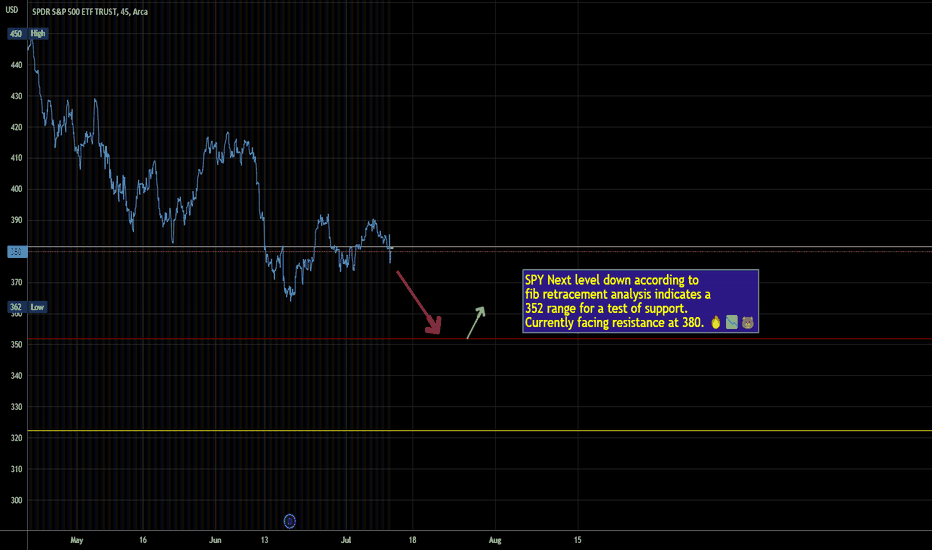Click the May date label
This screenshot has height=550, width=932.
tap(77, 540)
